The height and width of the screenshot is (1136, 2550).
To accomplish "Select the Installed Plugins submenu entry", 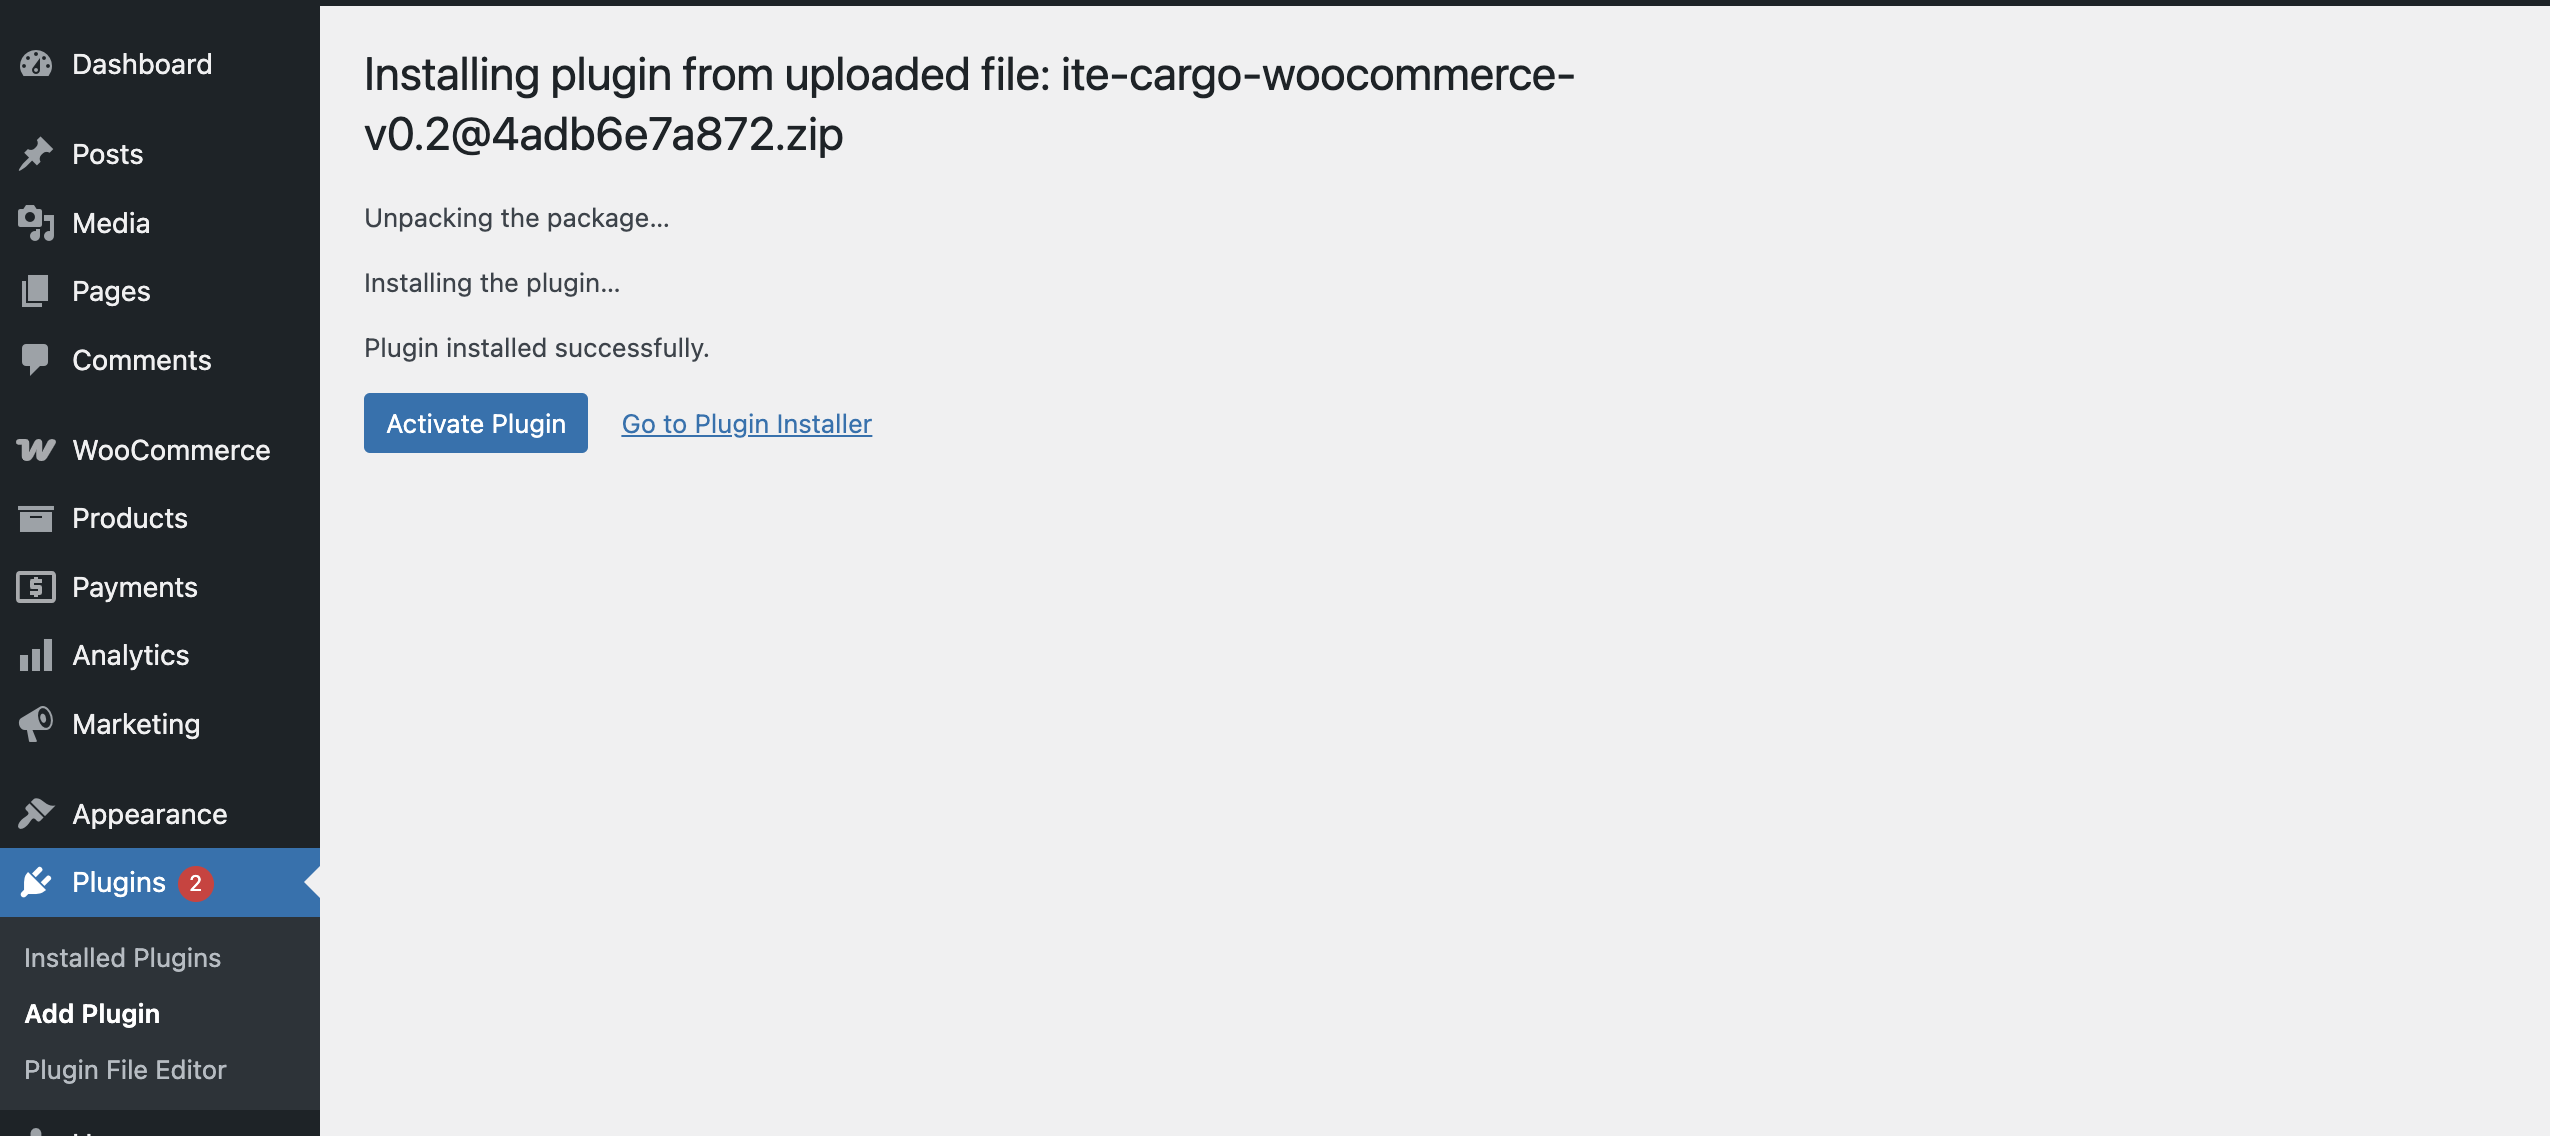I will click(122, 957).
